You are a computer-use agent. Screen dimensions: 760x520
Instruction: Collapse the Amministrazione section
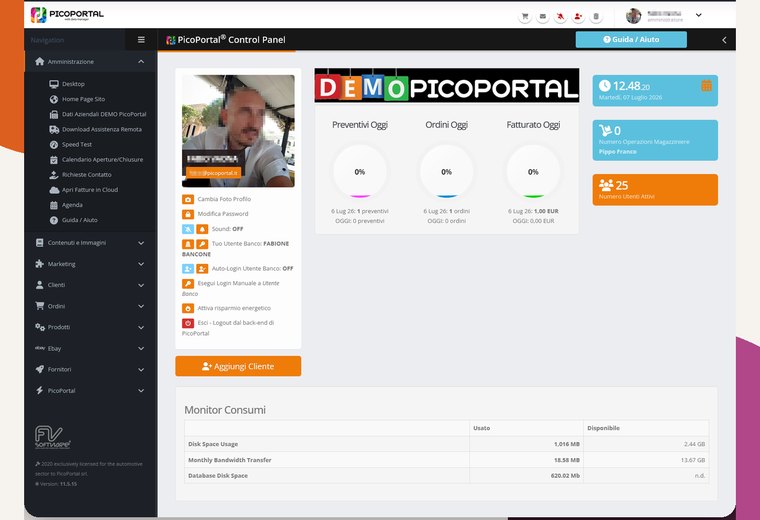tap(90, 62)
